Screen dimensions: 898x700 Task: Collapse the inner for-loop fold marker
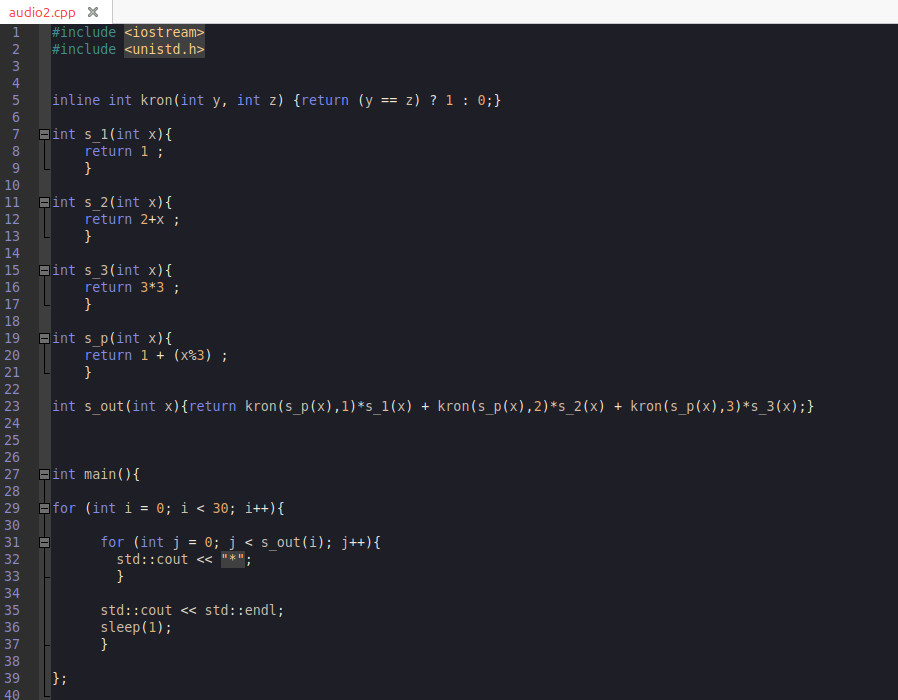(44, 542)
